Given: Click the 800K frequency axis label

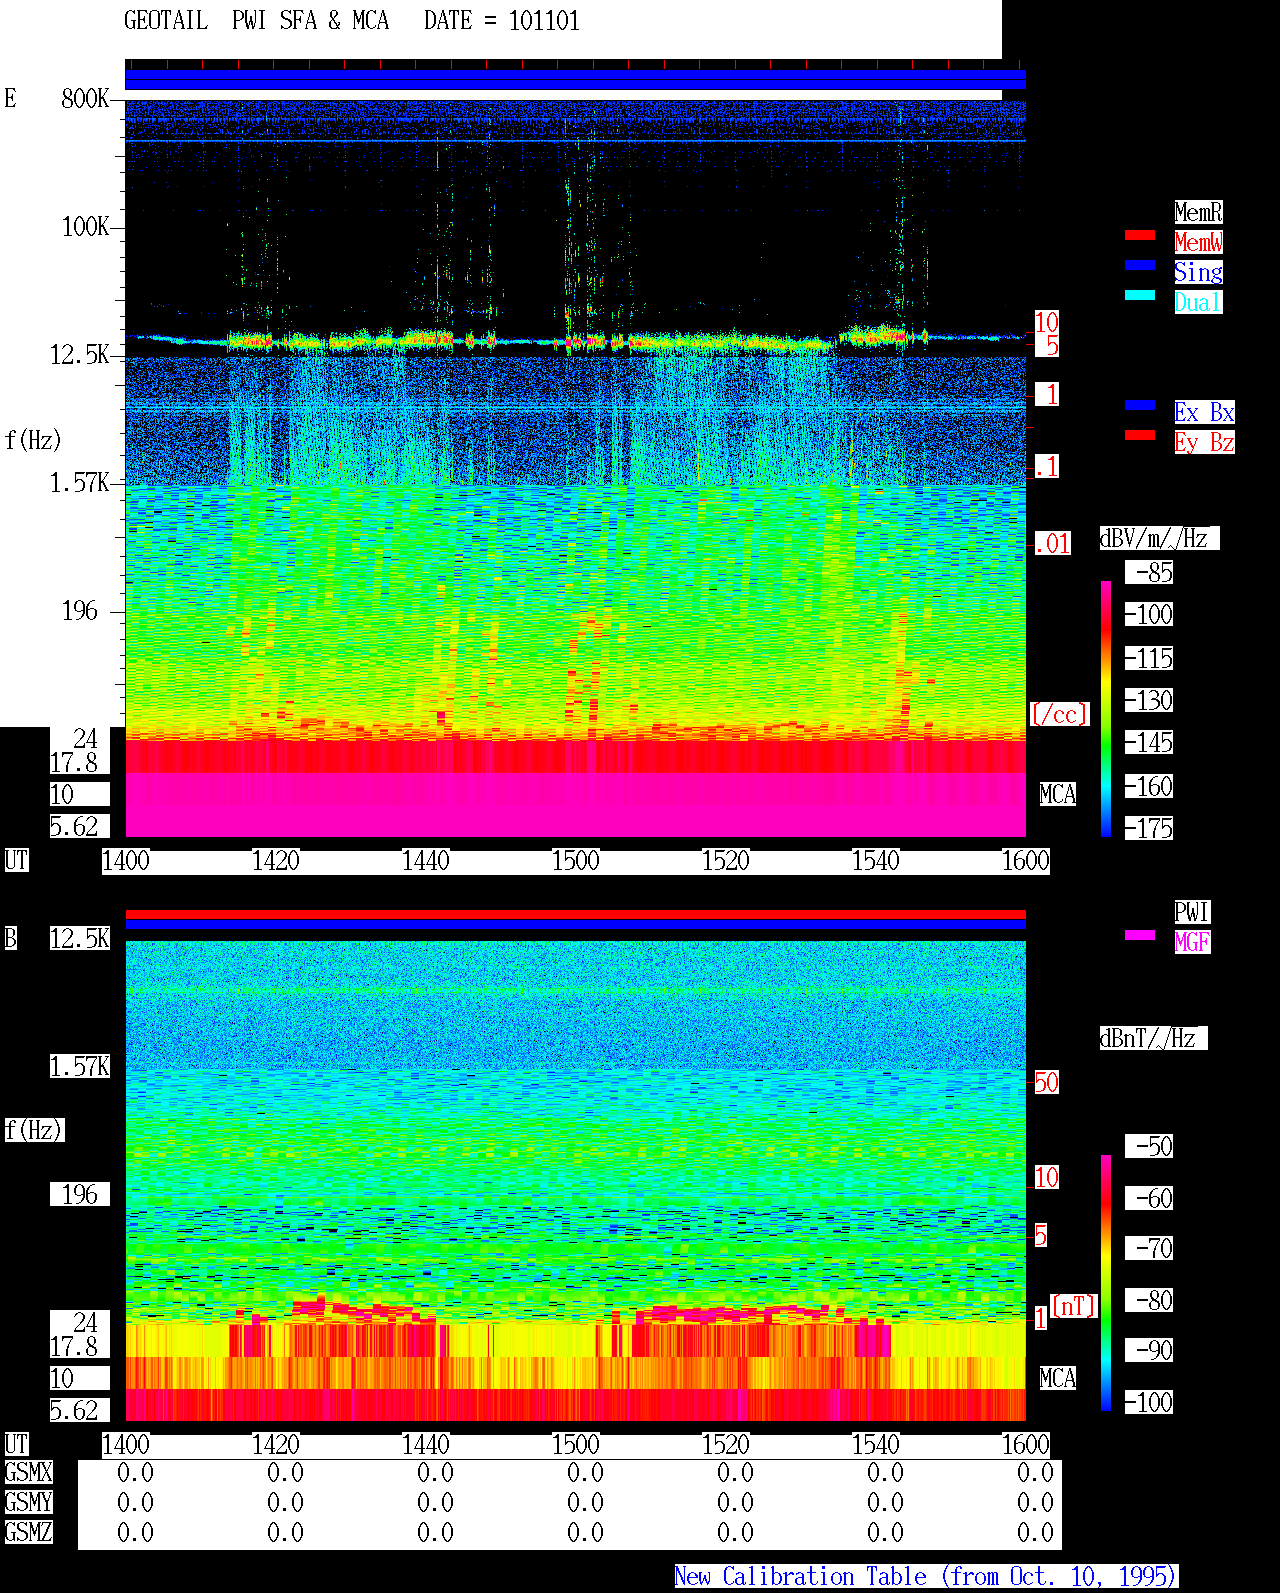Looking at the screenshot, I should 85,98.
